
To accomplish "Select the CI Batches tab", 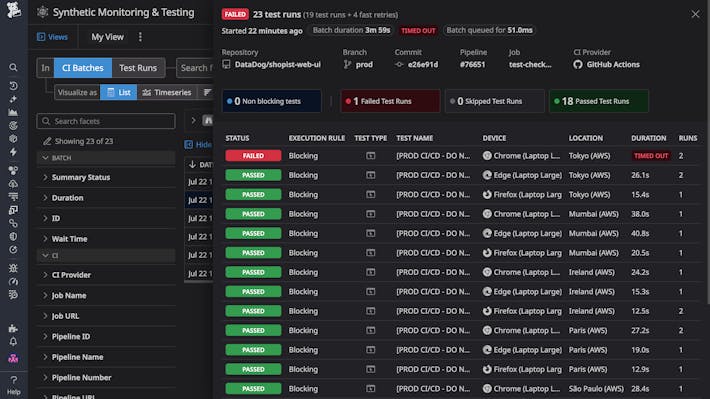I will tap(83, 68).
